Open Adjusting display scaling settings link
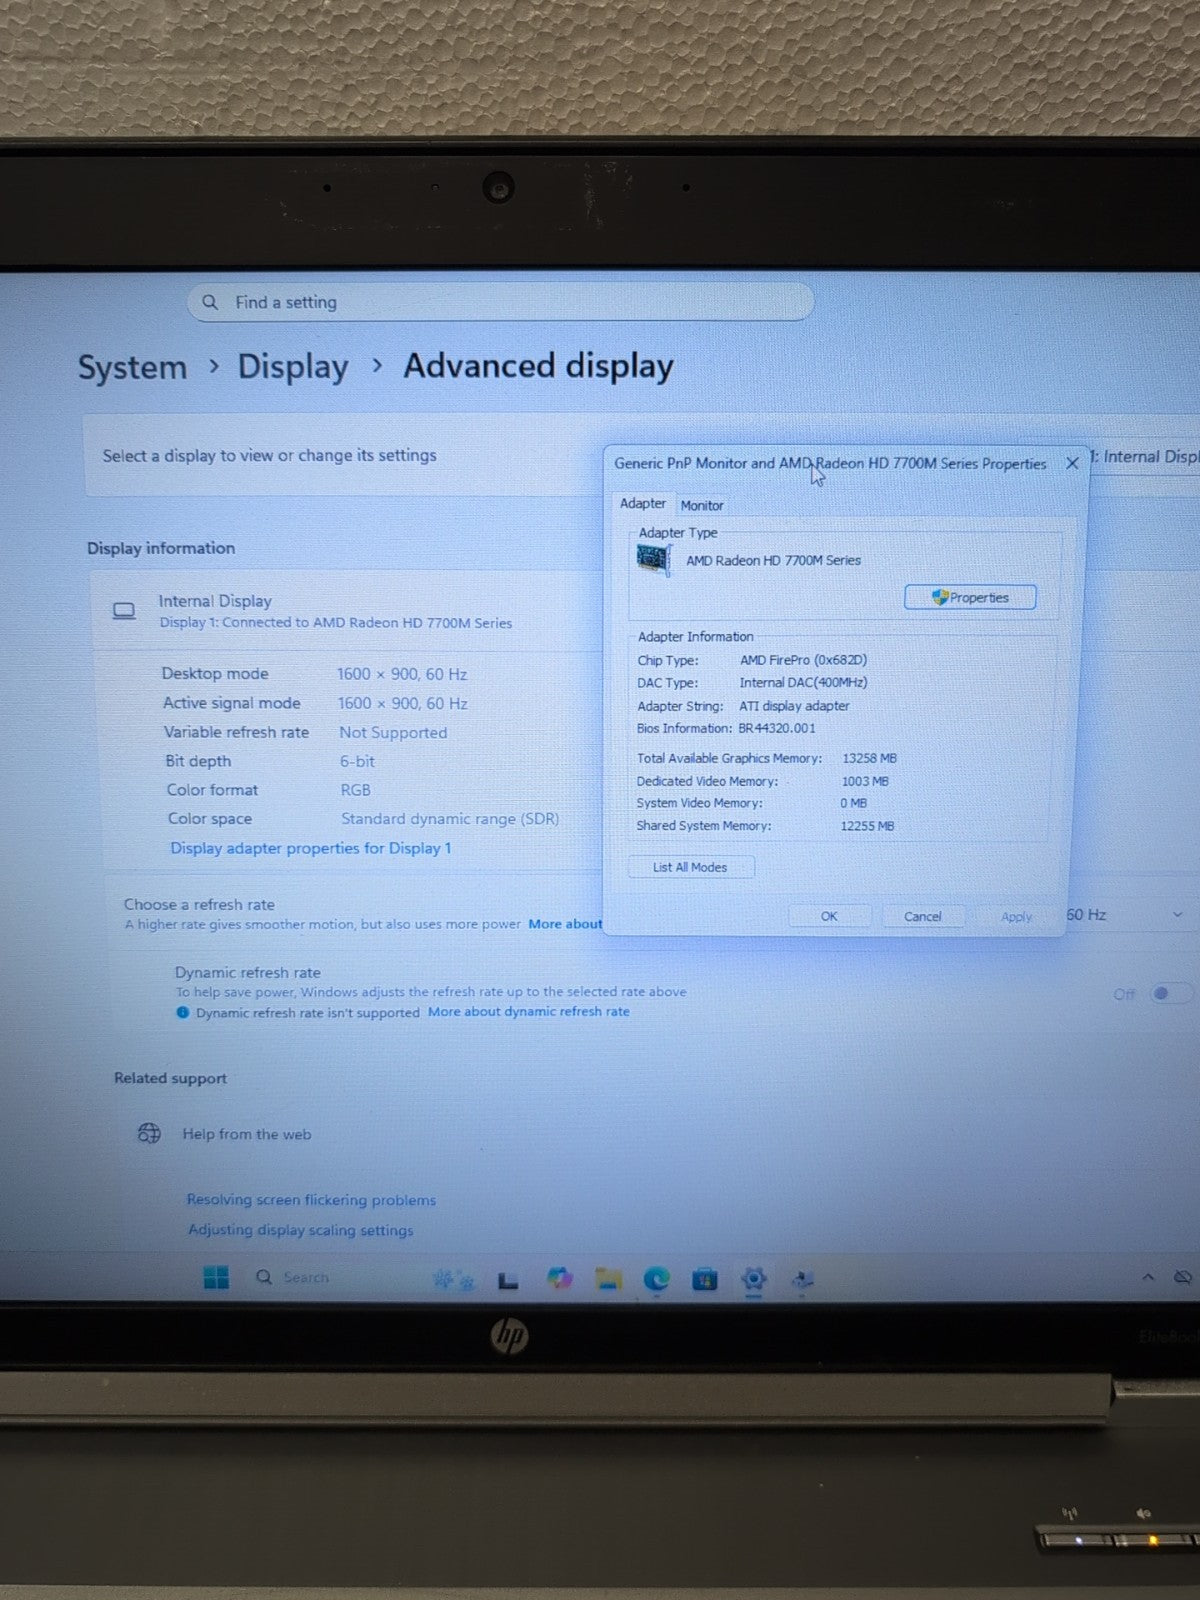1200x1600 pixels. 300,1230
